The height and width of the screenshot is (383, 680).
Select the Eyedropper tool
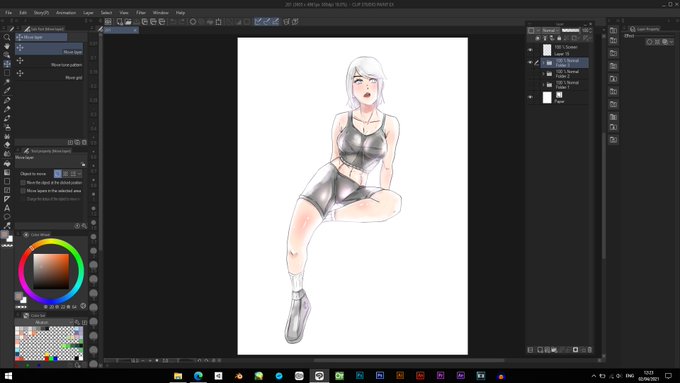[7, 91]
